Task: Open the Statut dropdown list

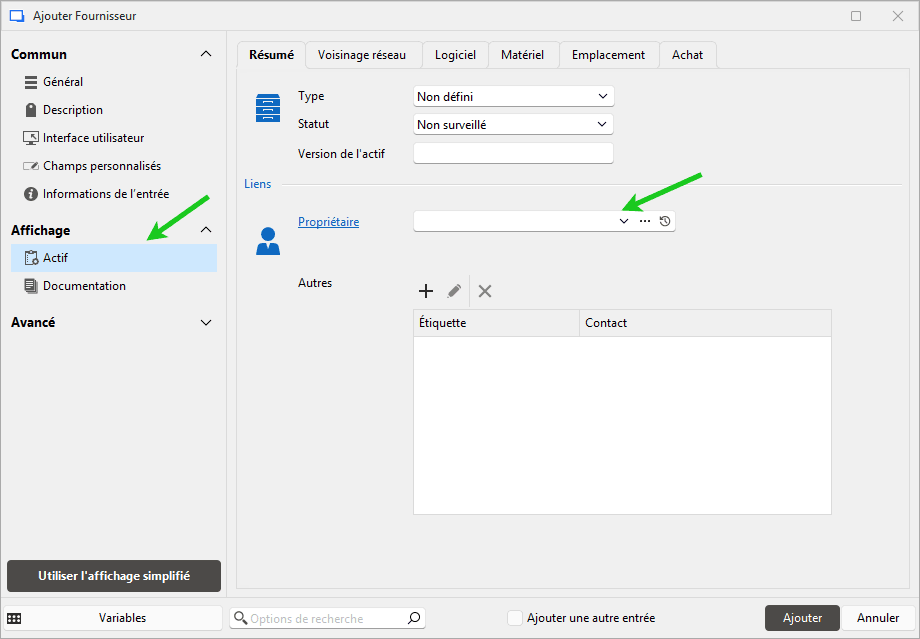Action: click(513, 124)
